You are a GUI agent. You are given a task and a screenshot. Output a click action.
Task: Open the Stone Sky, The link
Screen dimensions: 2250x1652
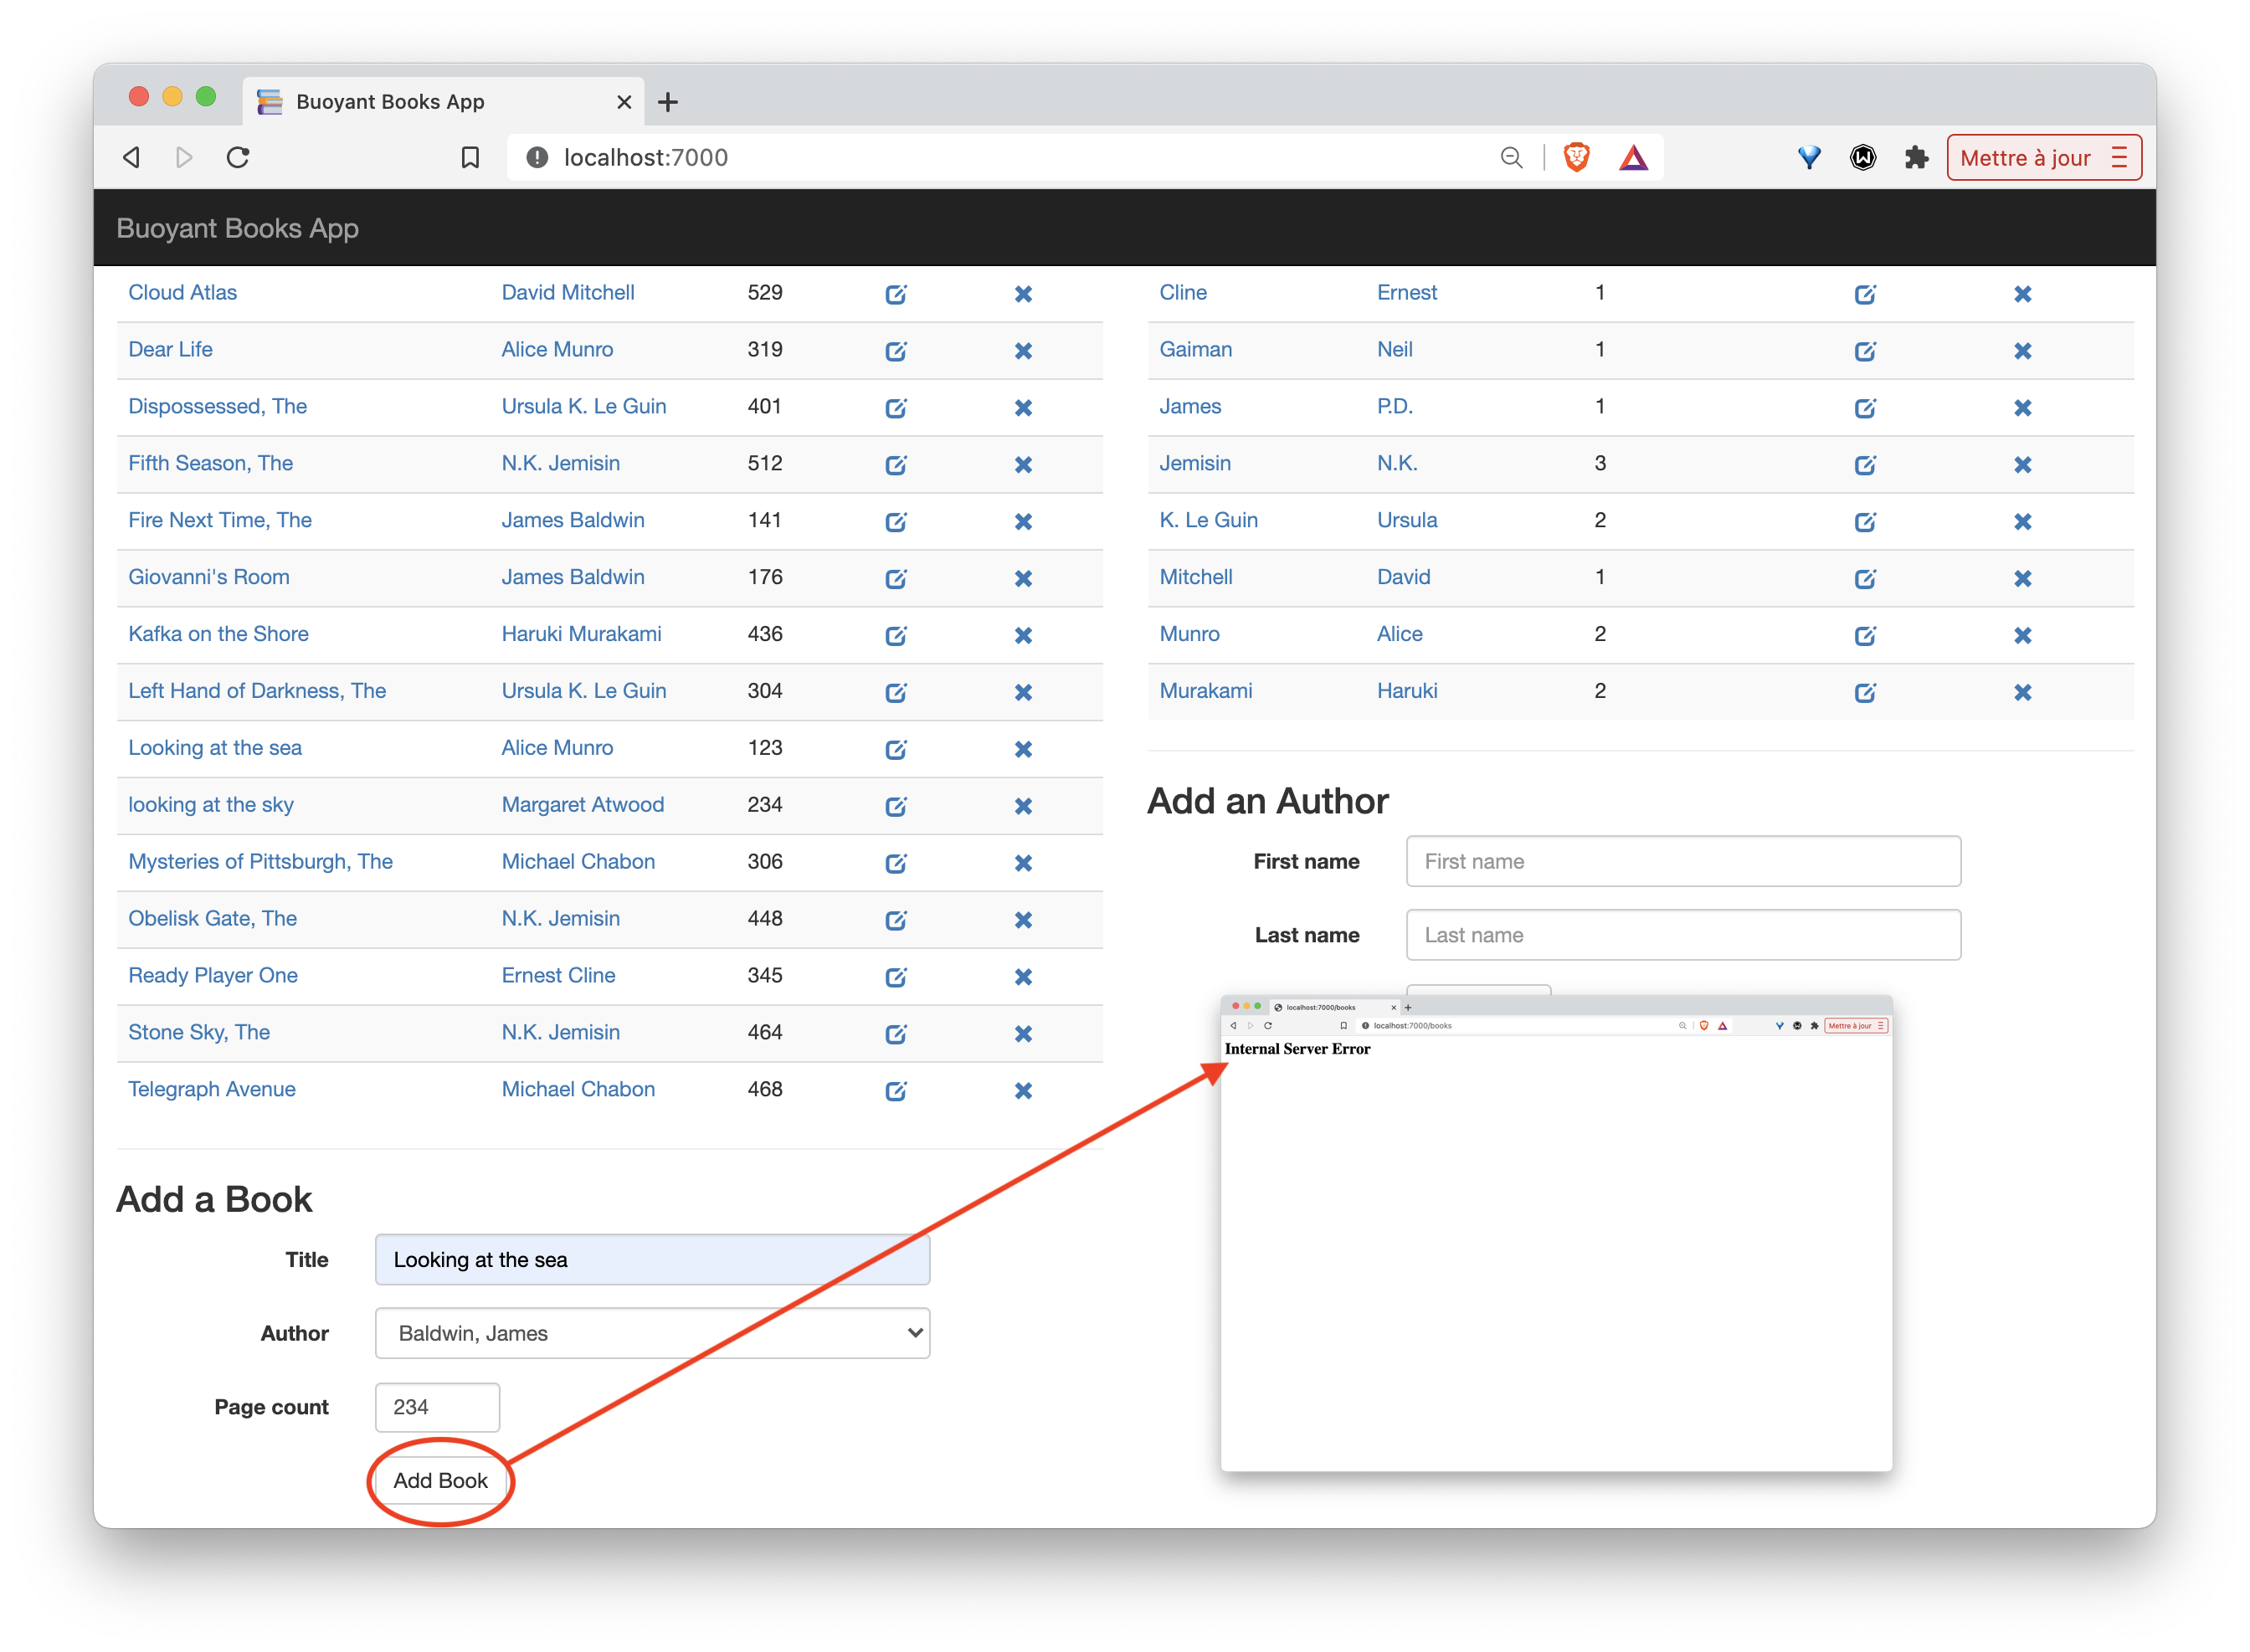tap(199, 1032)
